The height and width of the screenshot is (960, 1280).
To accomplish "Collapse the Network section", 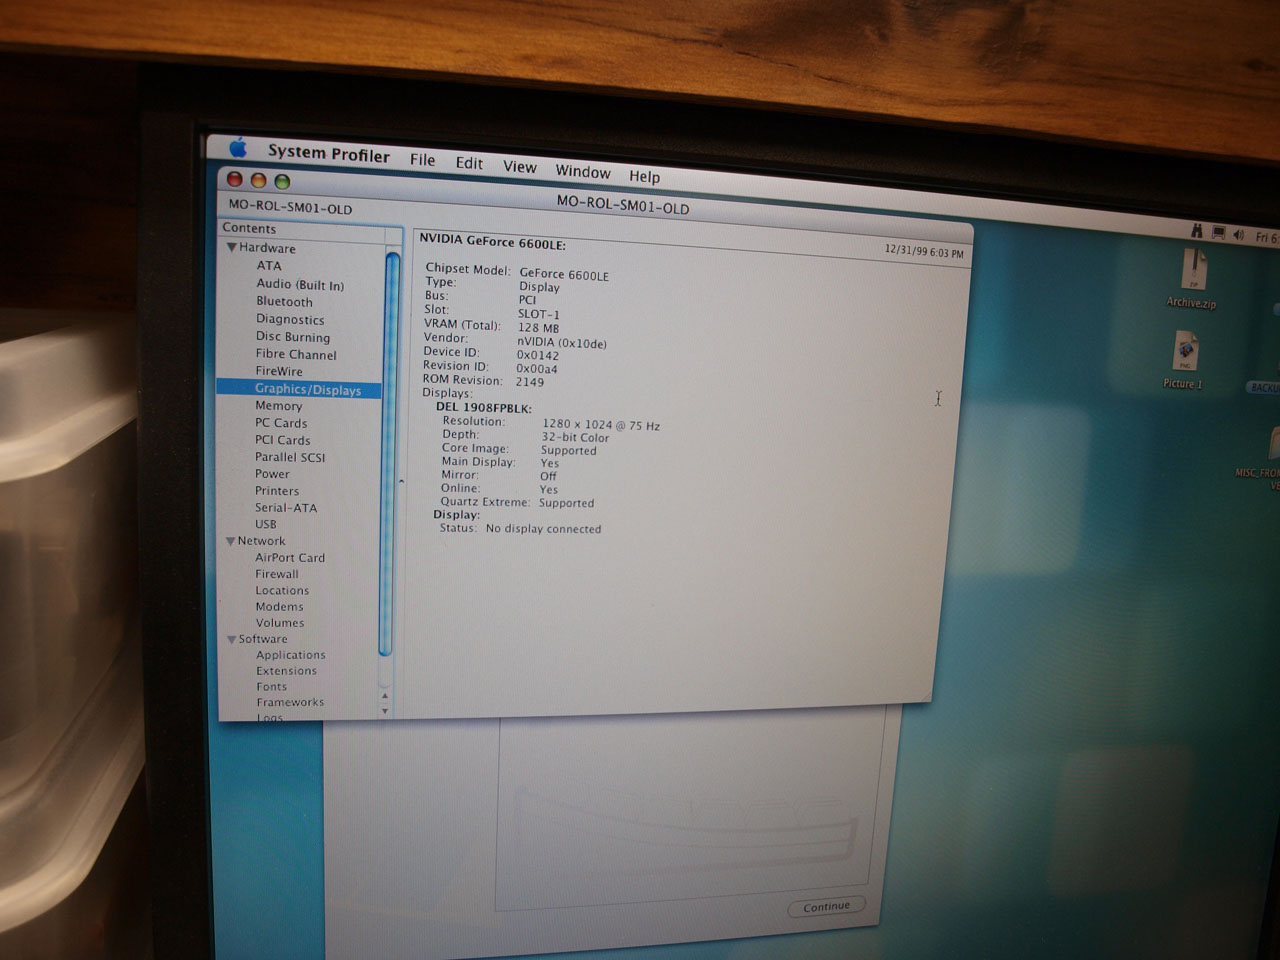I will pos(231,541).
